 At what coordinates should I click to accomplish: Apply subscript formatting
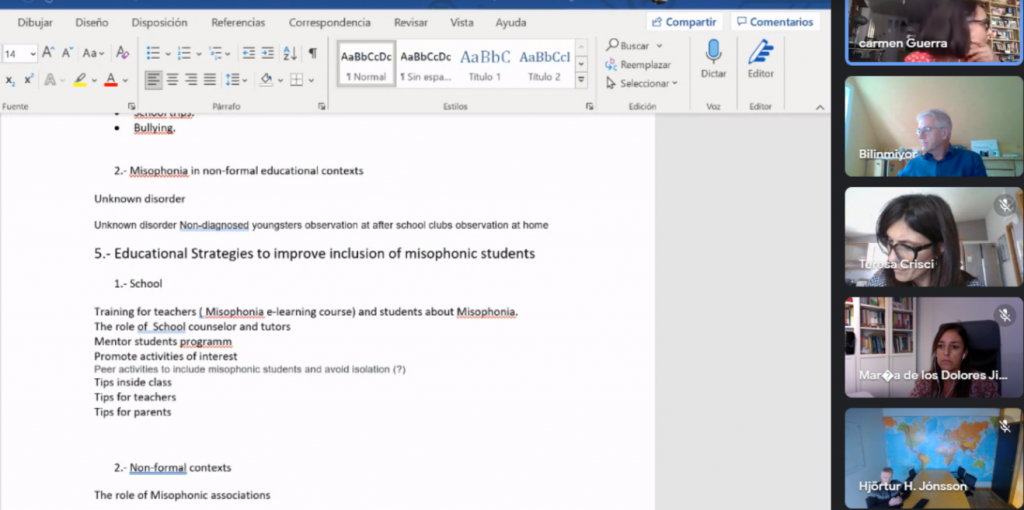point(10,80)
